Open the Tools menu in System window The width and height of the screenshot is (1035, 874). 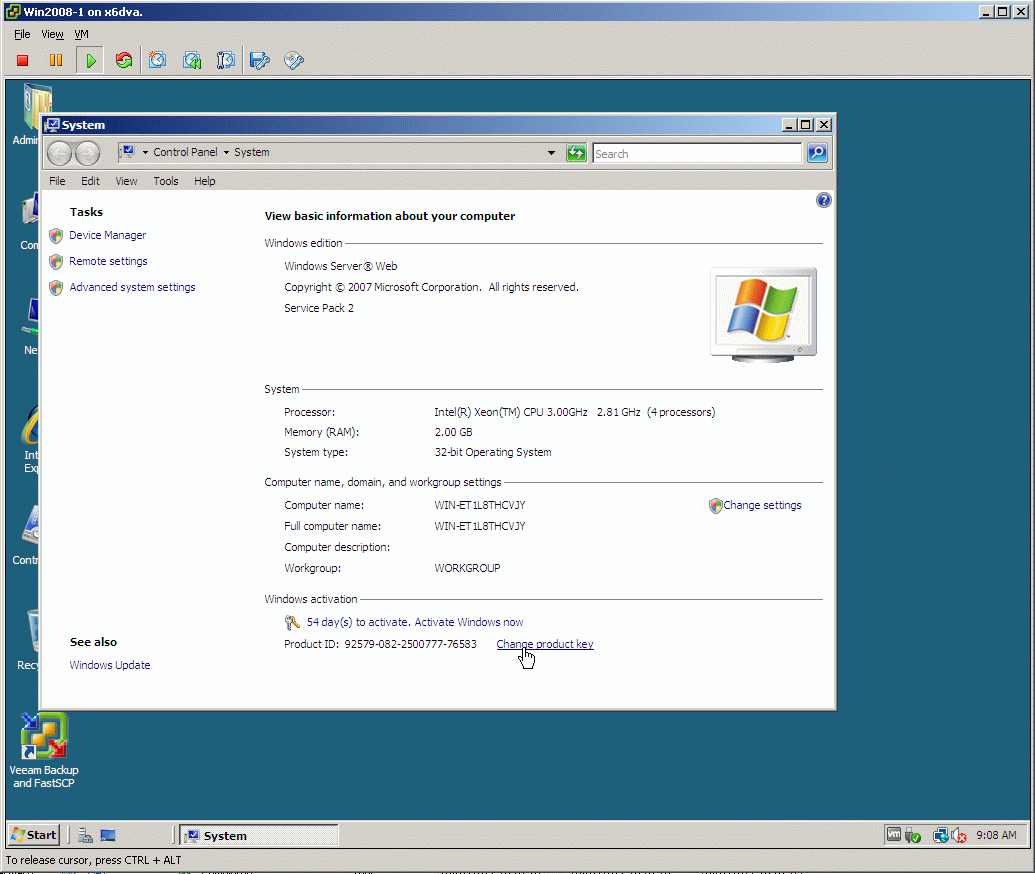pyautogui.click(x=166, y=181)
